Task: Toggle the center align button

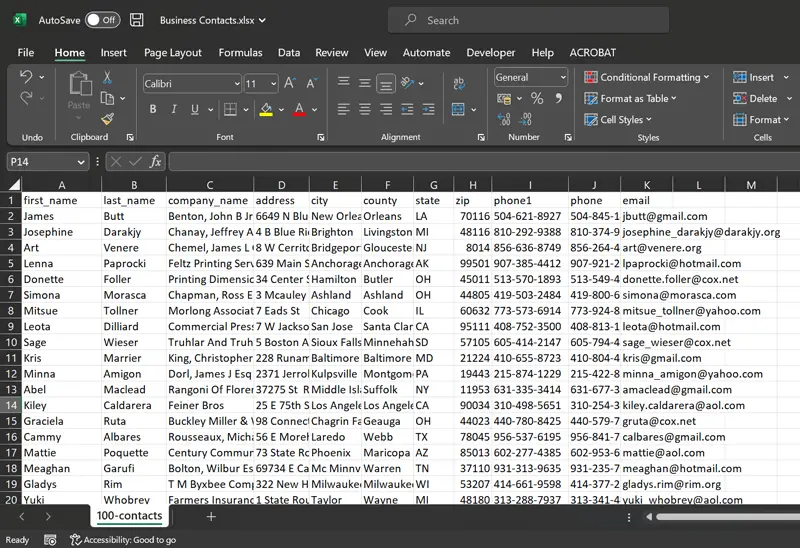Action: (365, 109)
